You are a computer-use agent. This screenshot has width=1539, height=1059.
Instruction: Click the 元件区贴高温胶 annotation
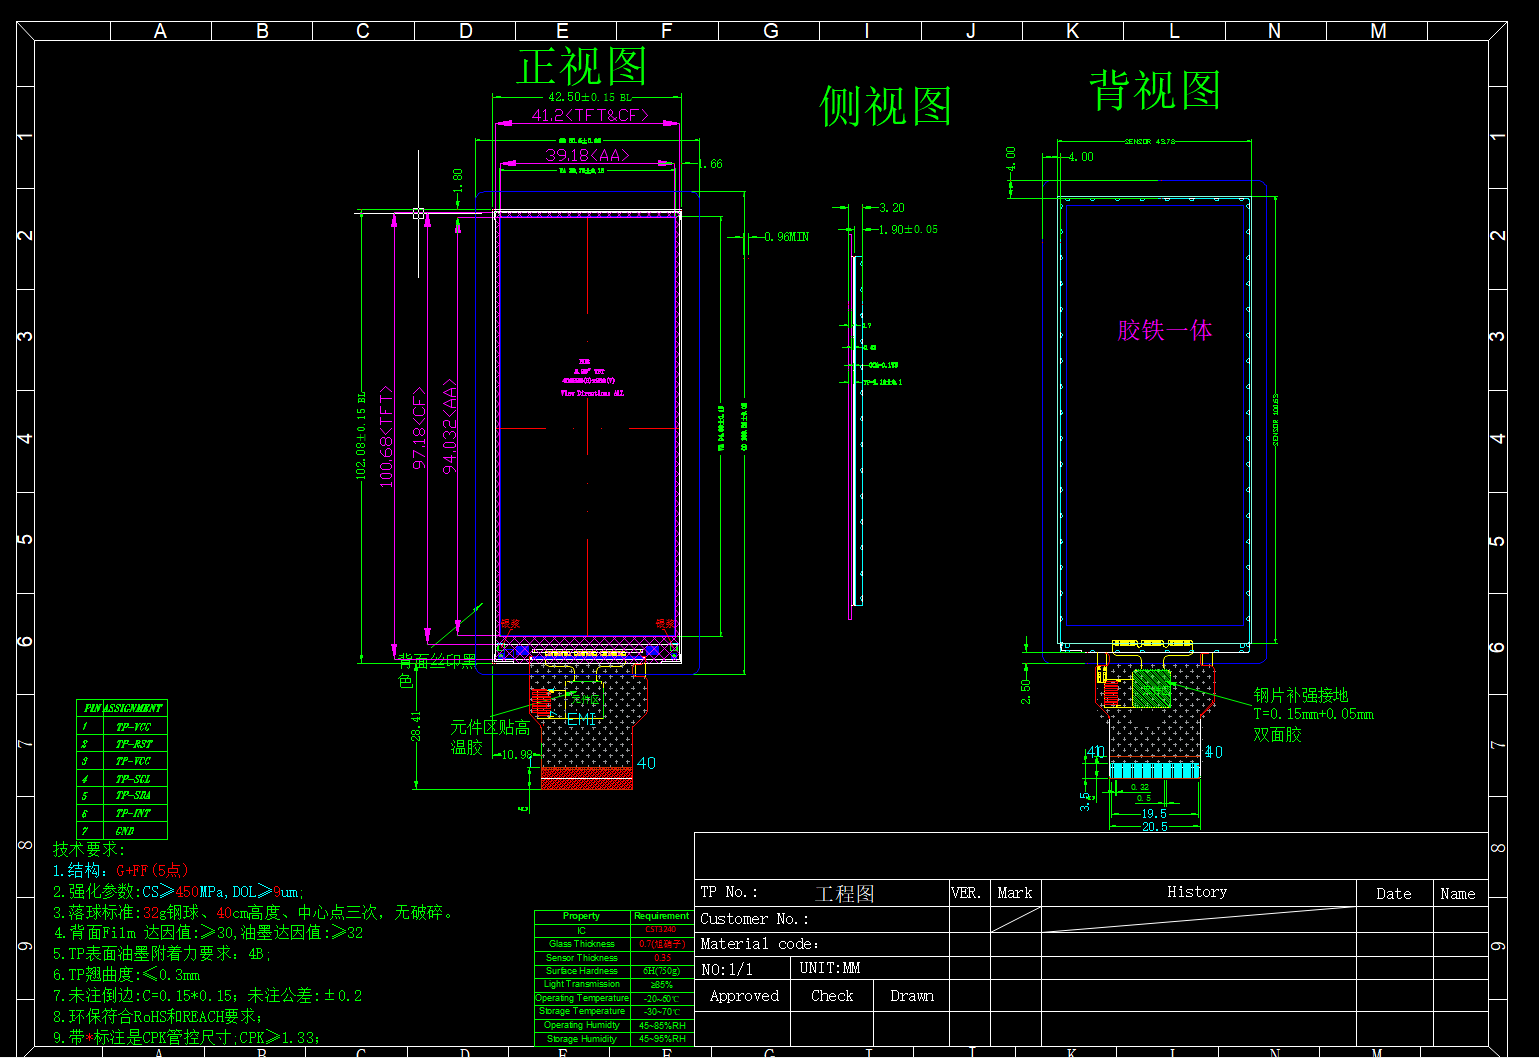(490, 737)
